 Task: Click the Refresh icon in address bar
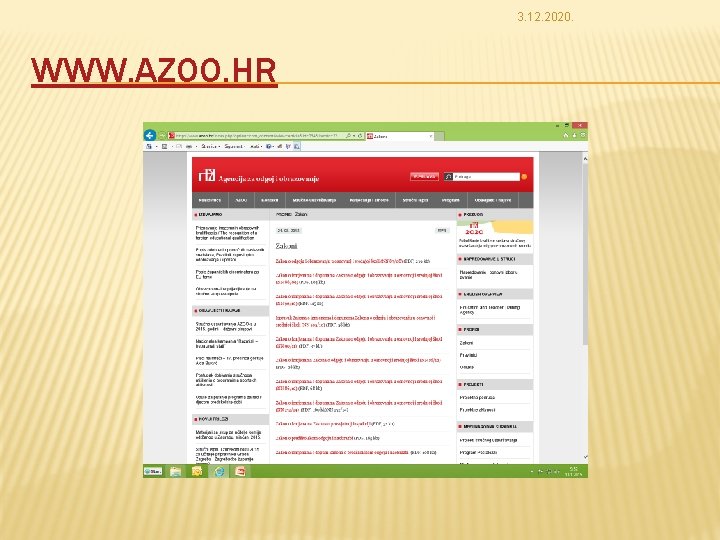click(360, 136)
